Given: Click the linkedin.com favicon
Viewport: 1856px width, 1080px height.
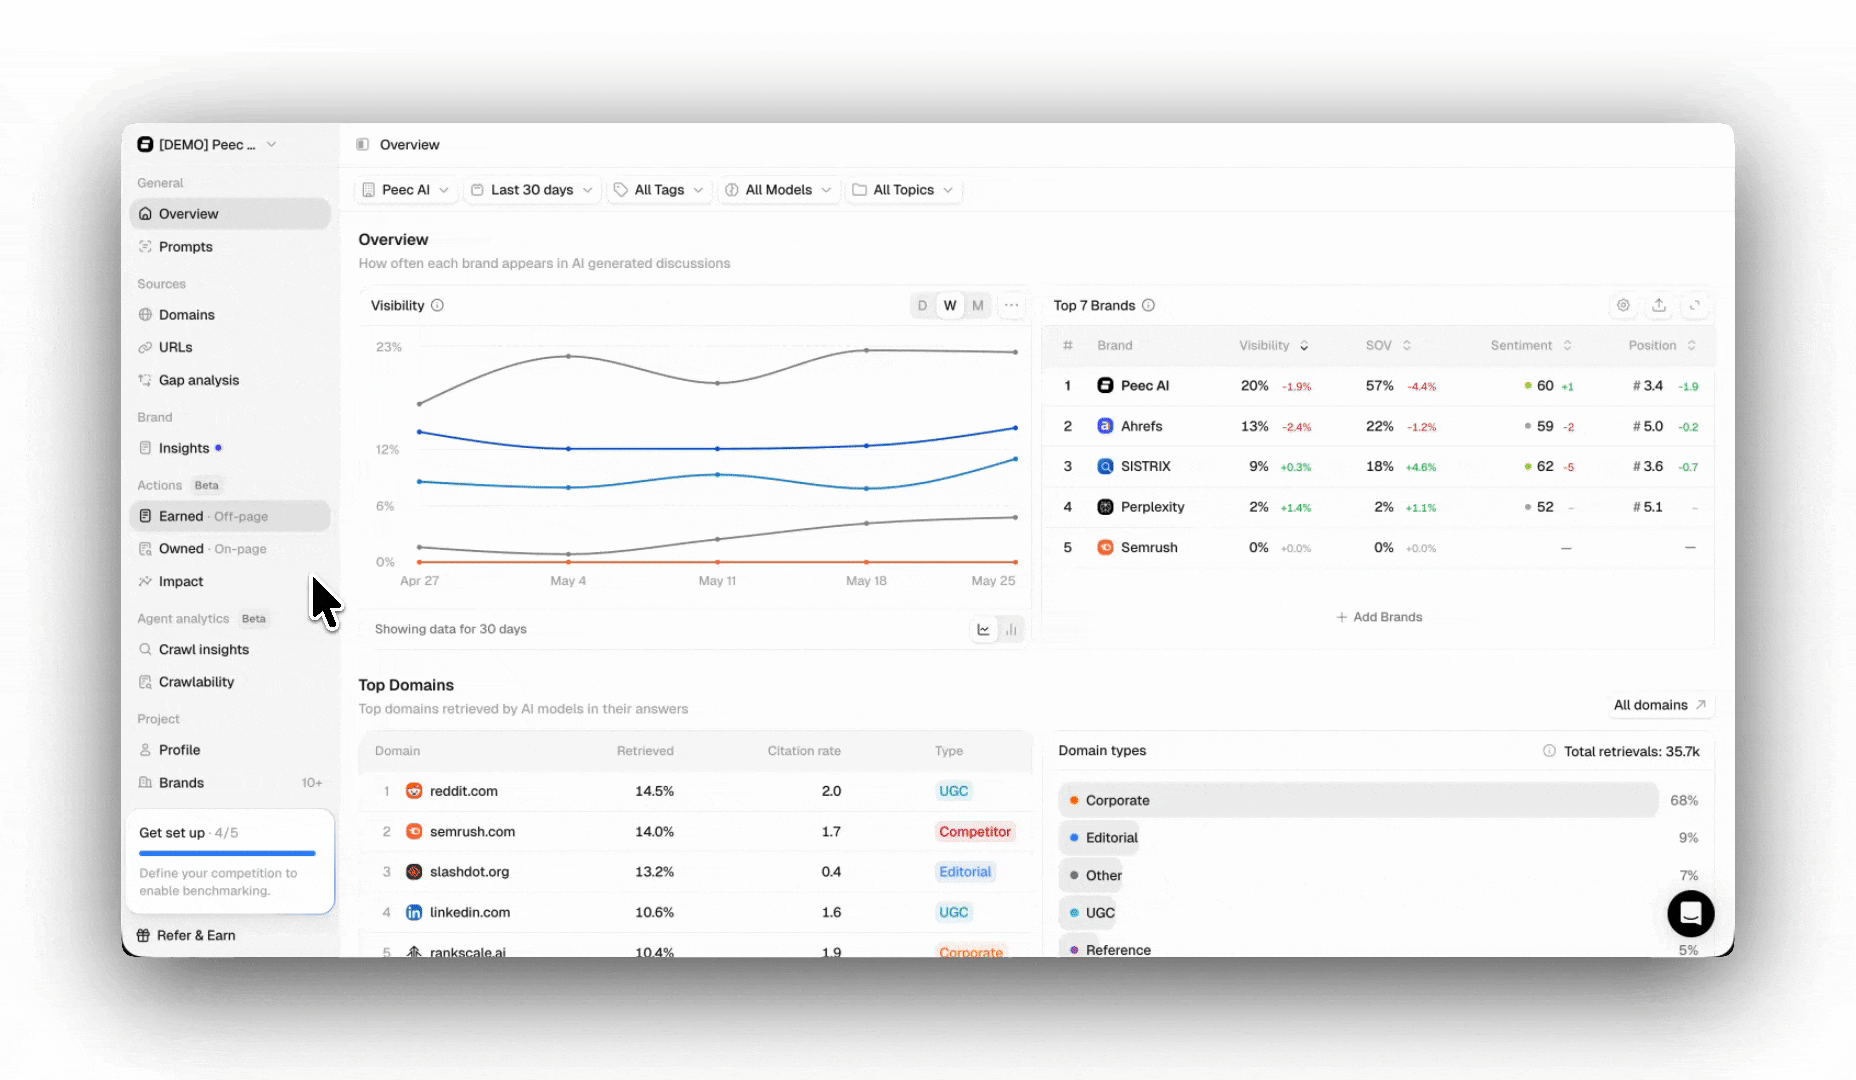Looking at the screenshot, I should coord(414,913).
